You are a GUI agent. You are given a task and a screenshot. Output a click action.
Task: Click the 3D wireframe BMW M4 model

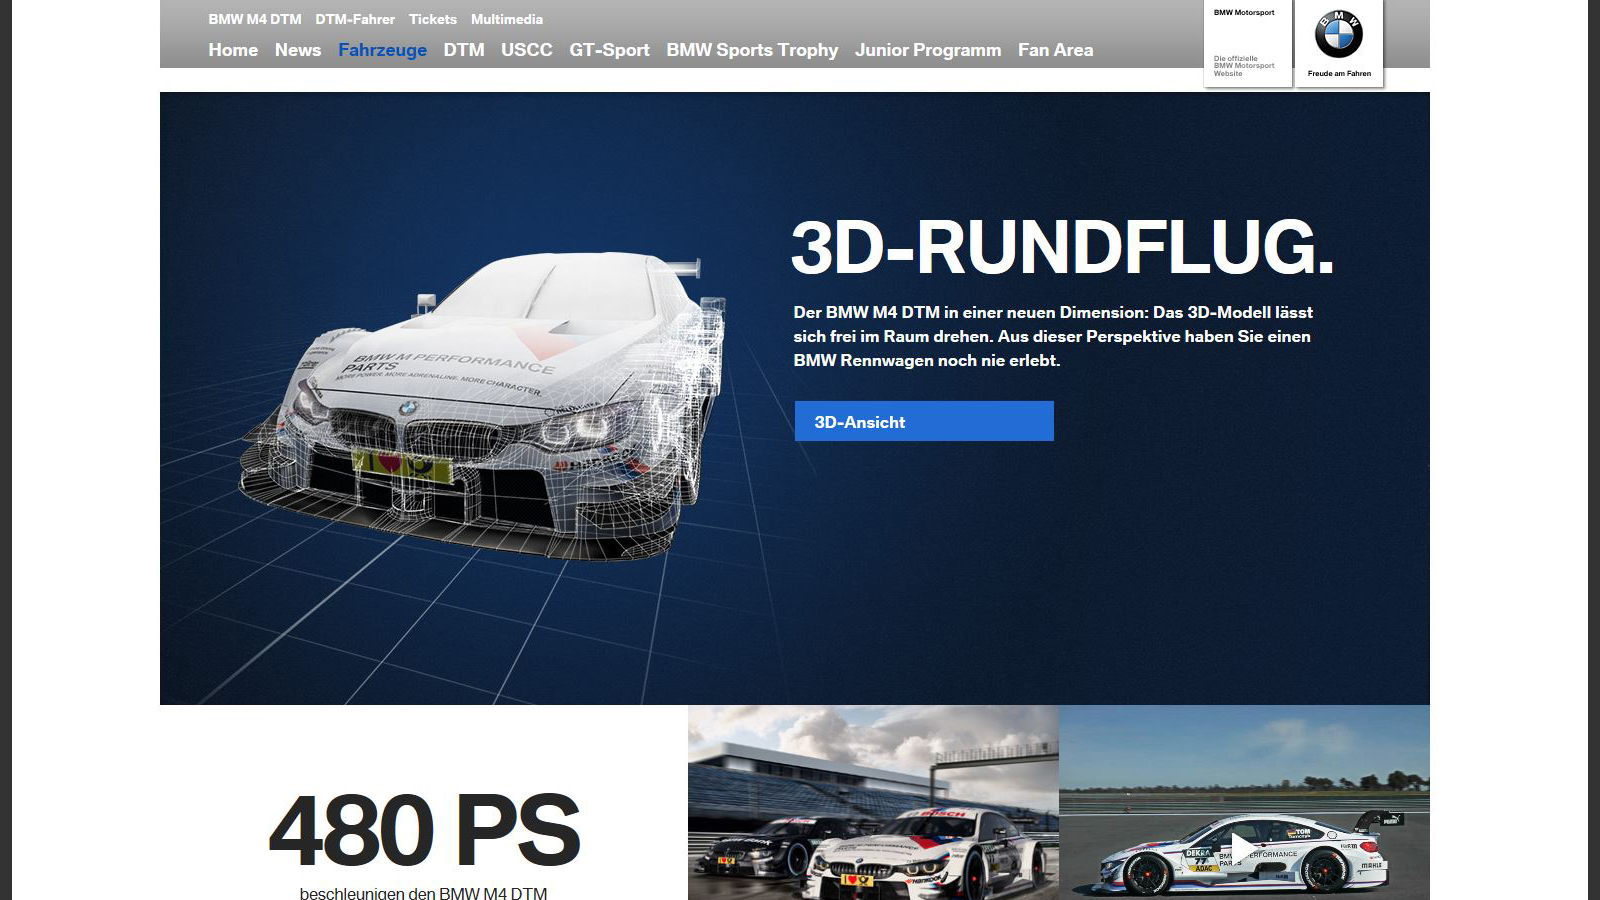[483, 405]
